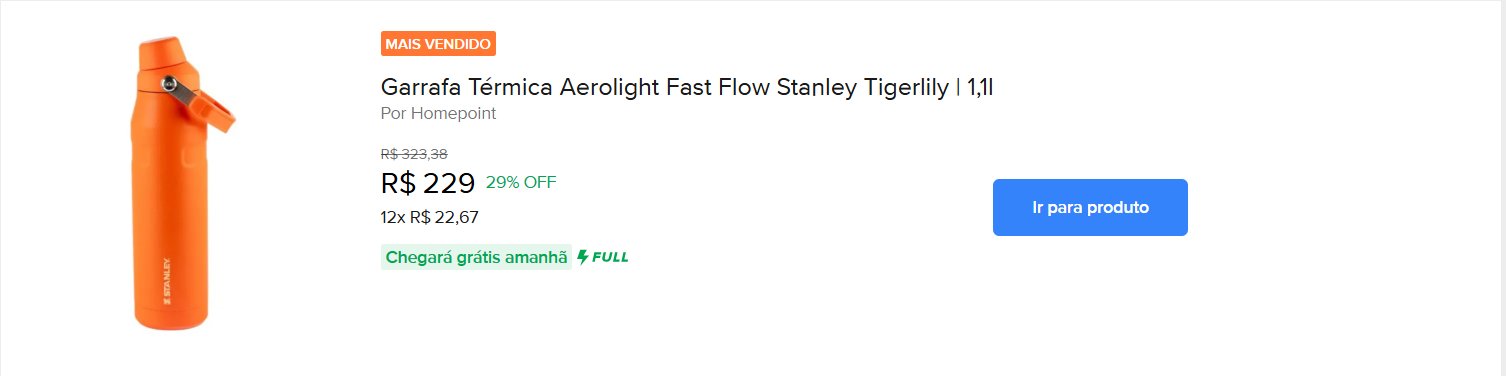
Task: Click the 1,1l capacity in the title
Action: (980, 87)
